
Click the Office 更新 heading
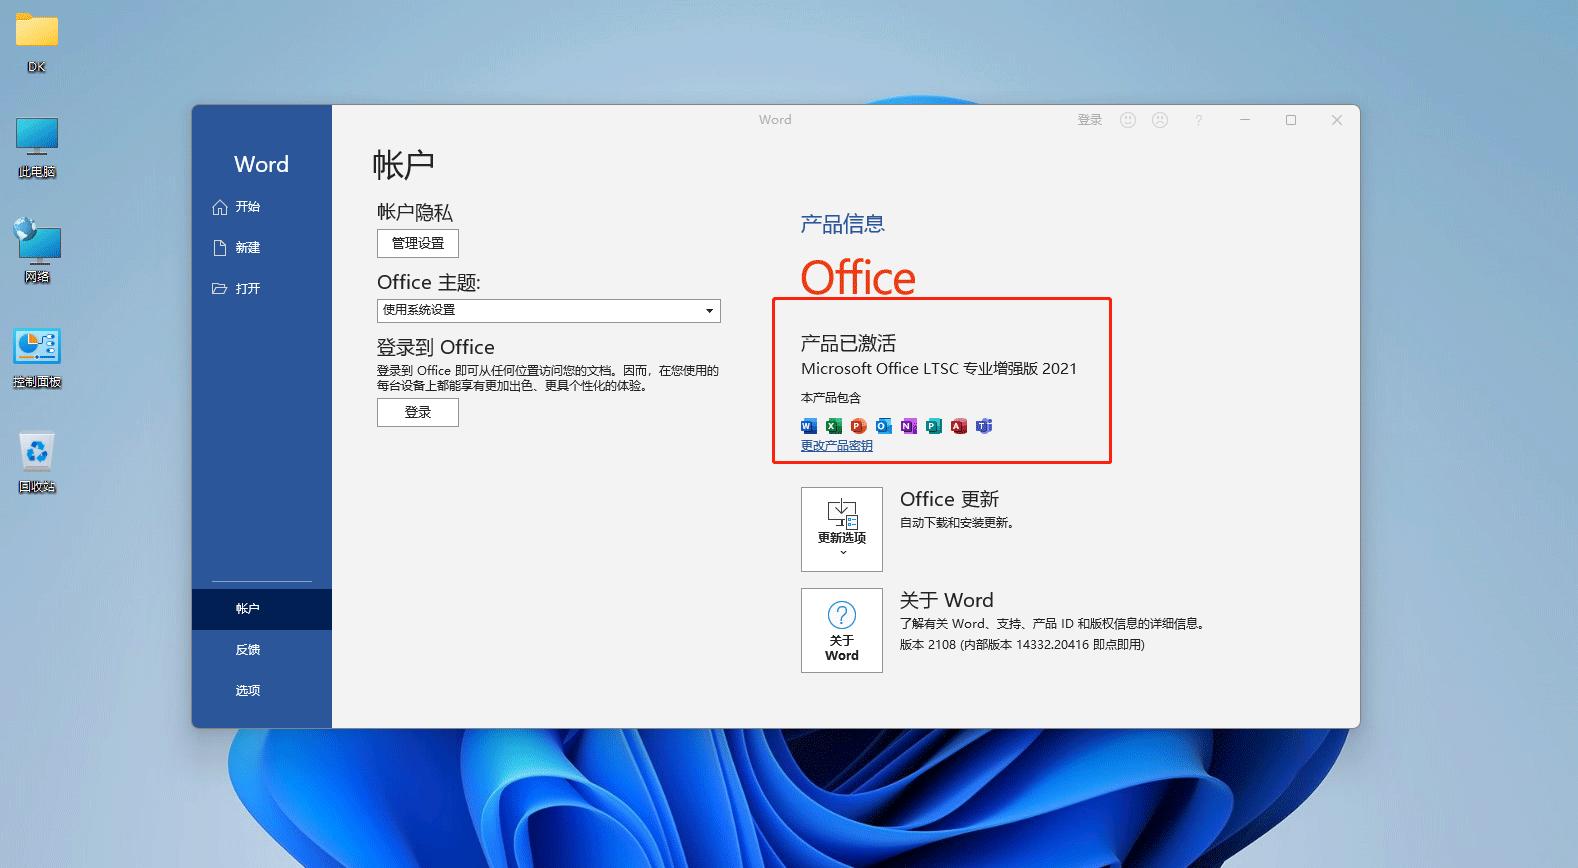(950, 499)
